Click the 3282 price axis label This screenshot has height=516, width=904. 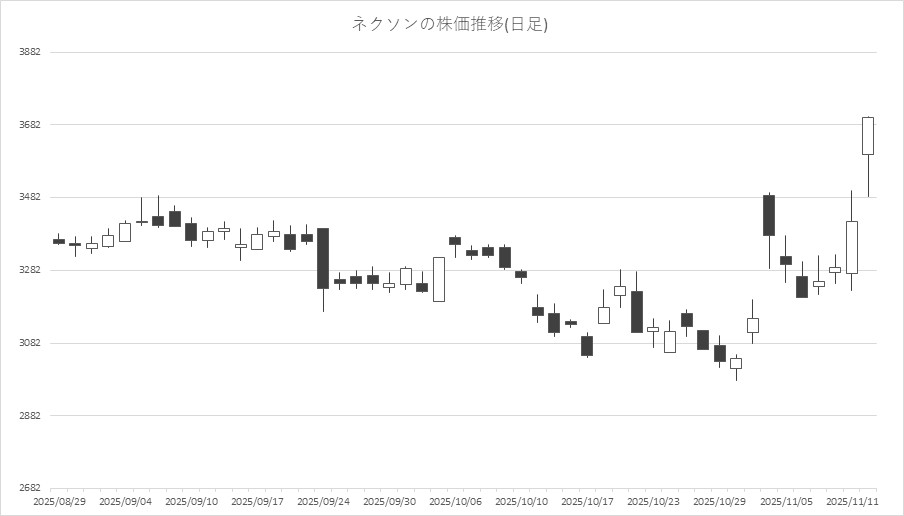click(29, 271)
